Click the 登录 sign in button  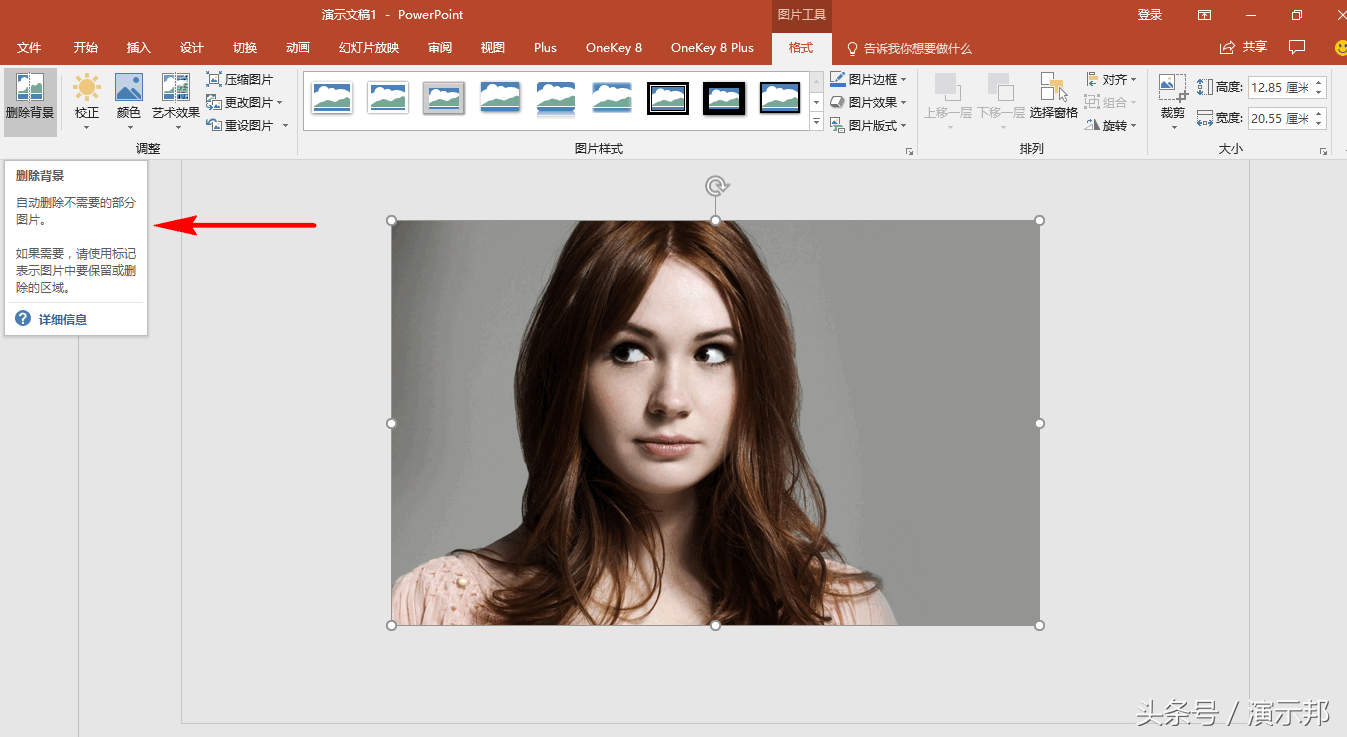[x=1150, y=15]
